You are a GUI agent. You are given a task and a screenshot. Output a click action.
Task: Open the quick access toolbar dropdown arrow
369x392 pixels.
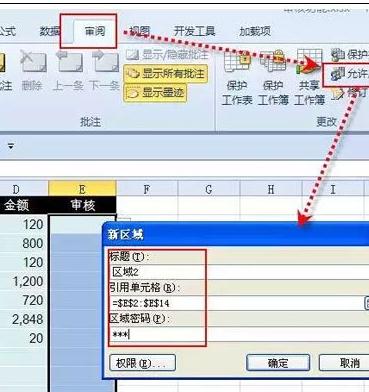click(x=11, y=146)
